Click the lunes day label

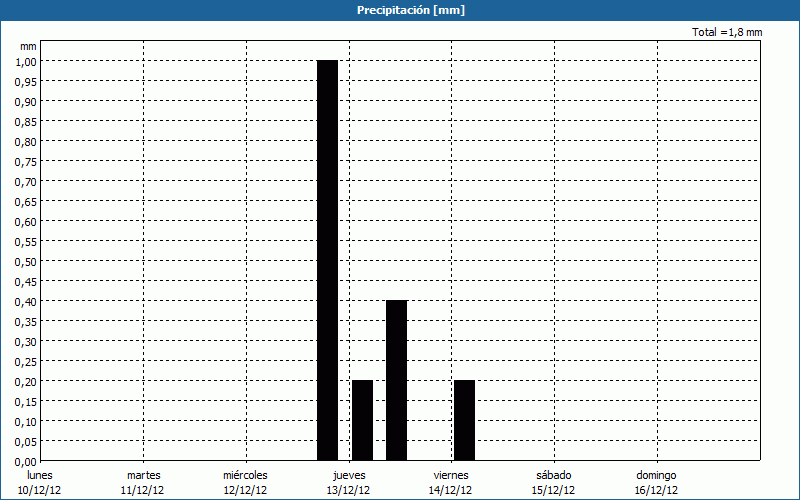(40, 475)
